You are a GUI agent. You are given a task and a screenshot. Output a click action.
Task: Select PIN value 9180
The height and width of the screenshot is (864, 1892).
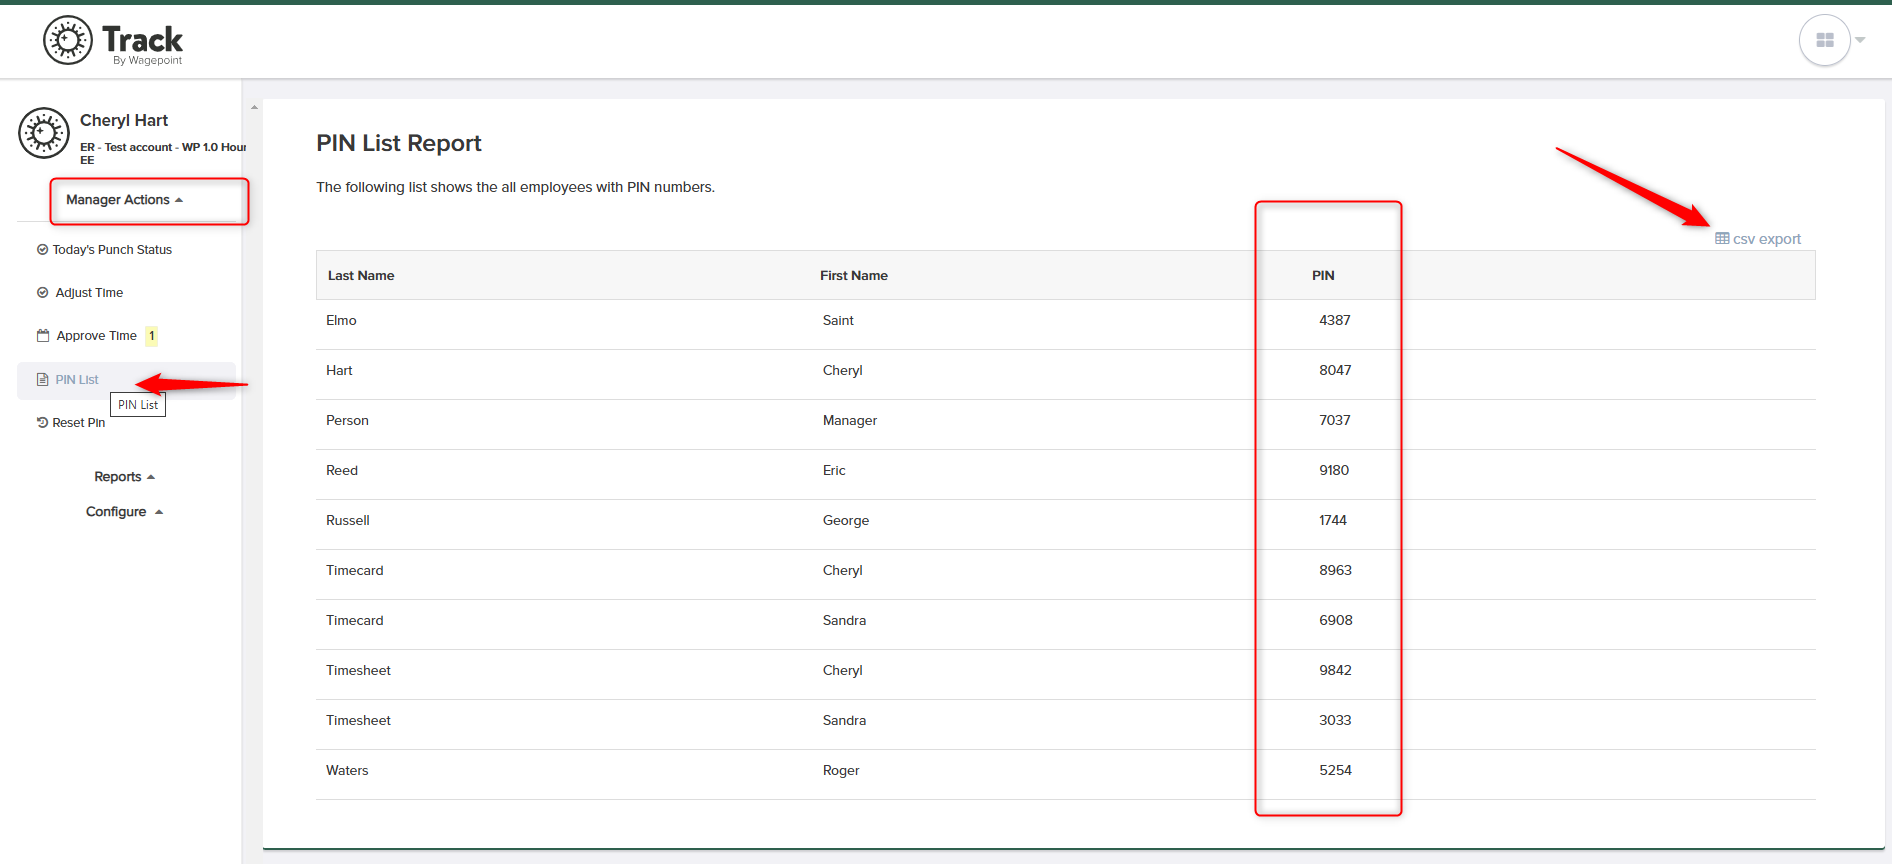[1334, 471]
